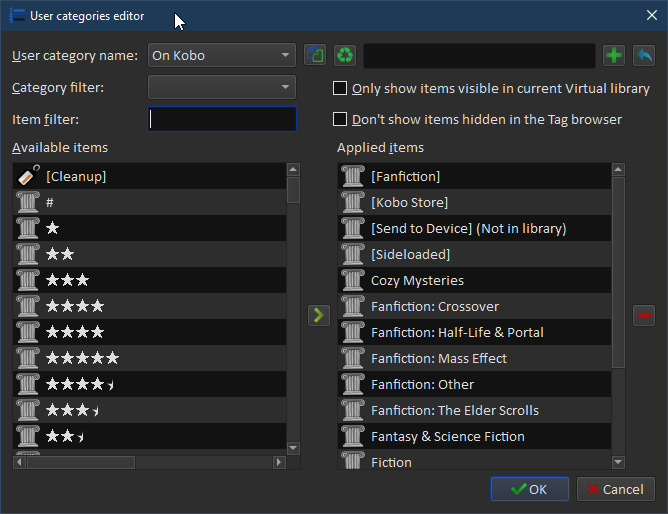Click the Applied items scroll-down arrow

(x=618, y=462)
